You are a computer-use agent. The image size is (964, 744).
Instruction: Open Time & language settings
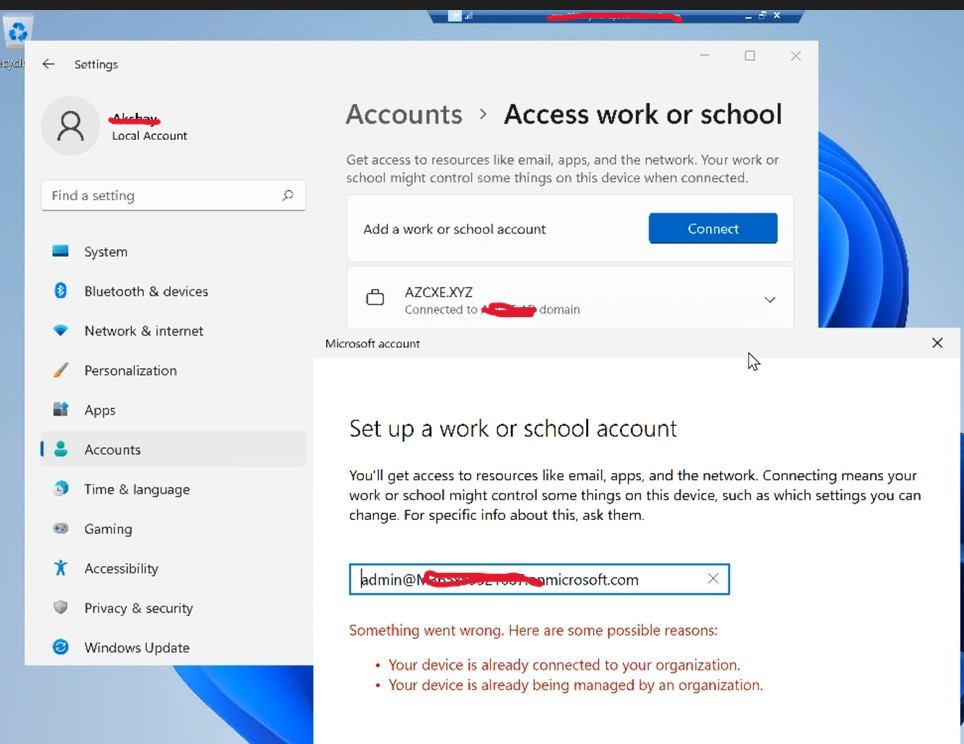[x=173, y=489]
